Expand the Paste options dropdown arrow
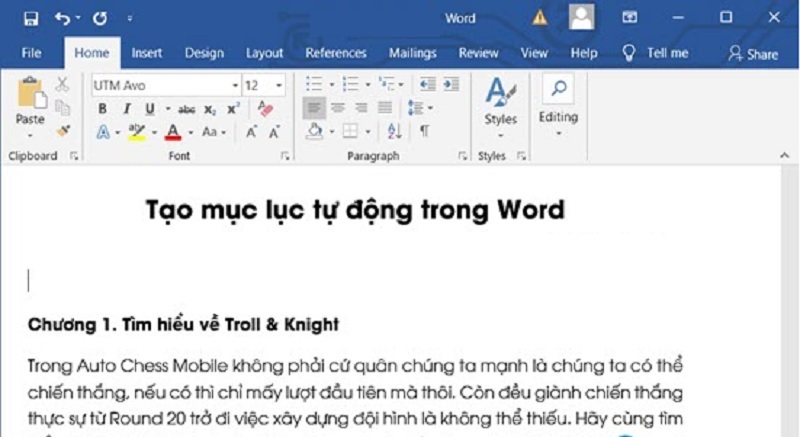800x437 pixels. [30, 135]
